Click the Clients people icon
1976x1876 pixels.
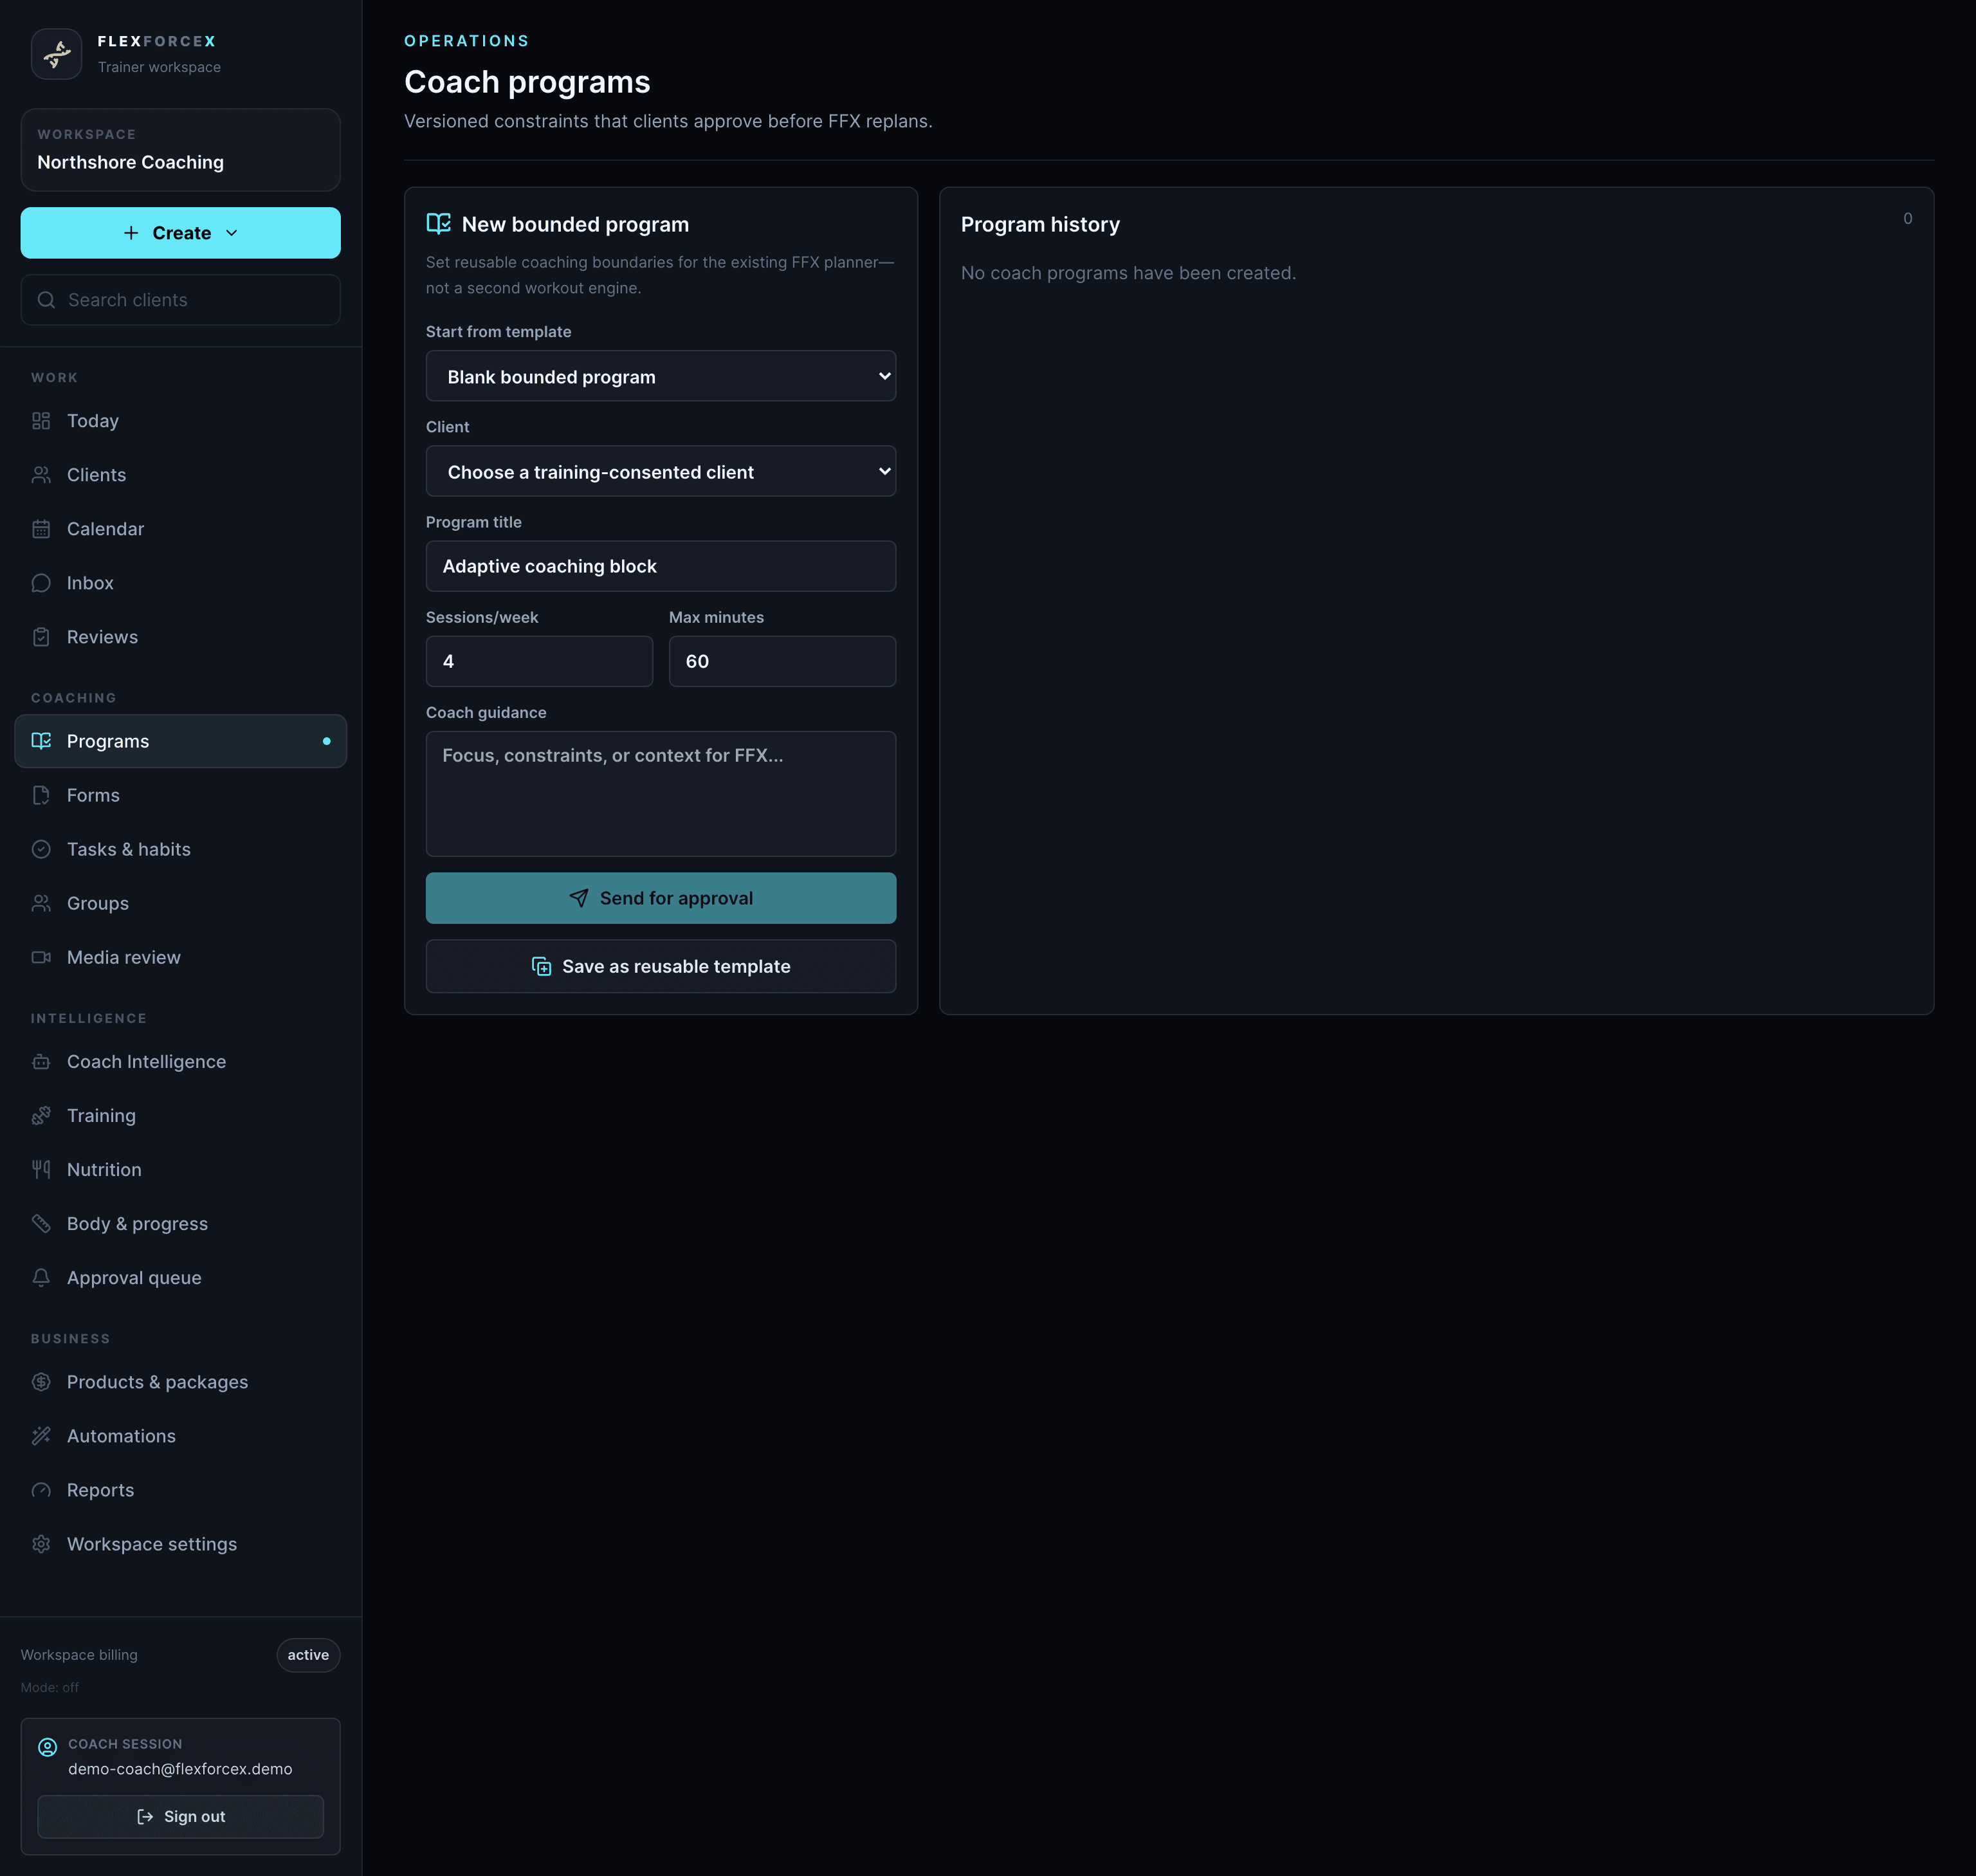pos(41,475)
